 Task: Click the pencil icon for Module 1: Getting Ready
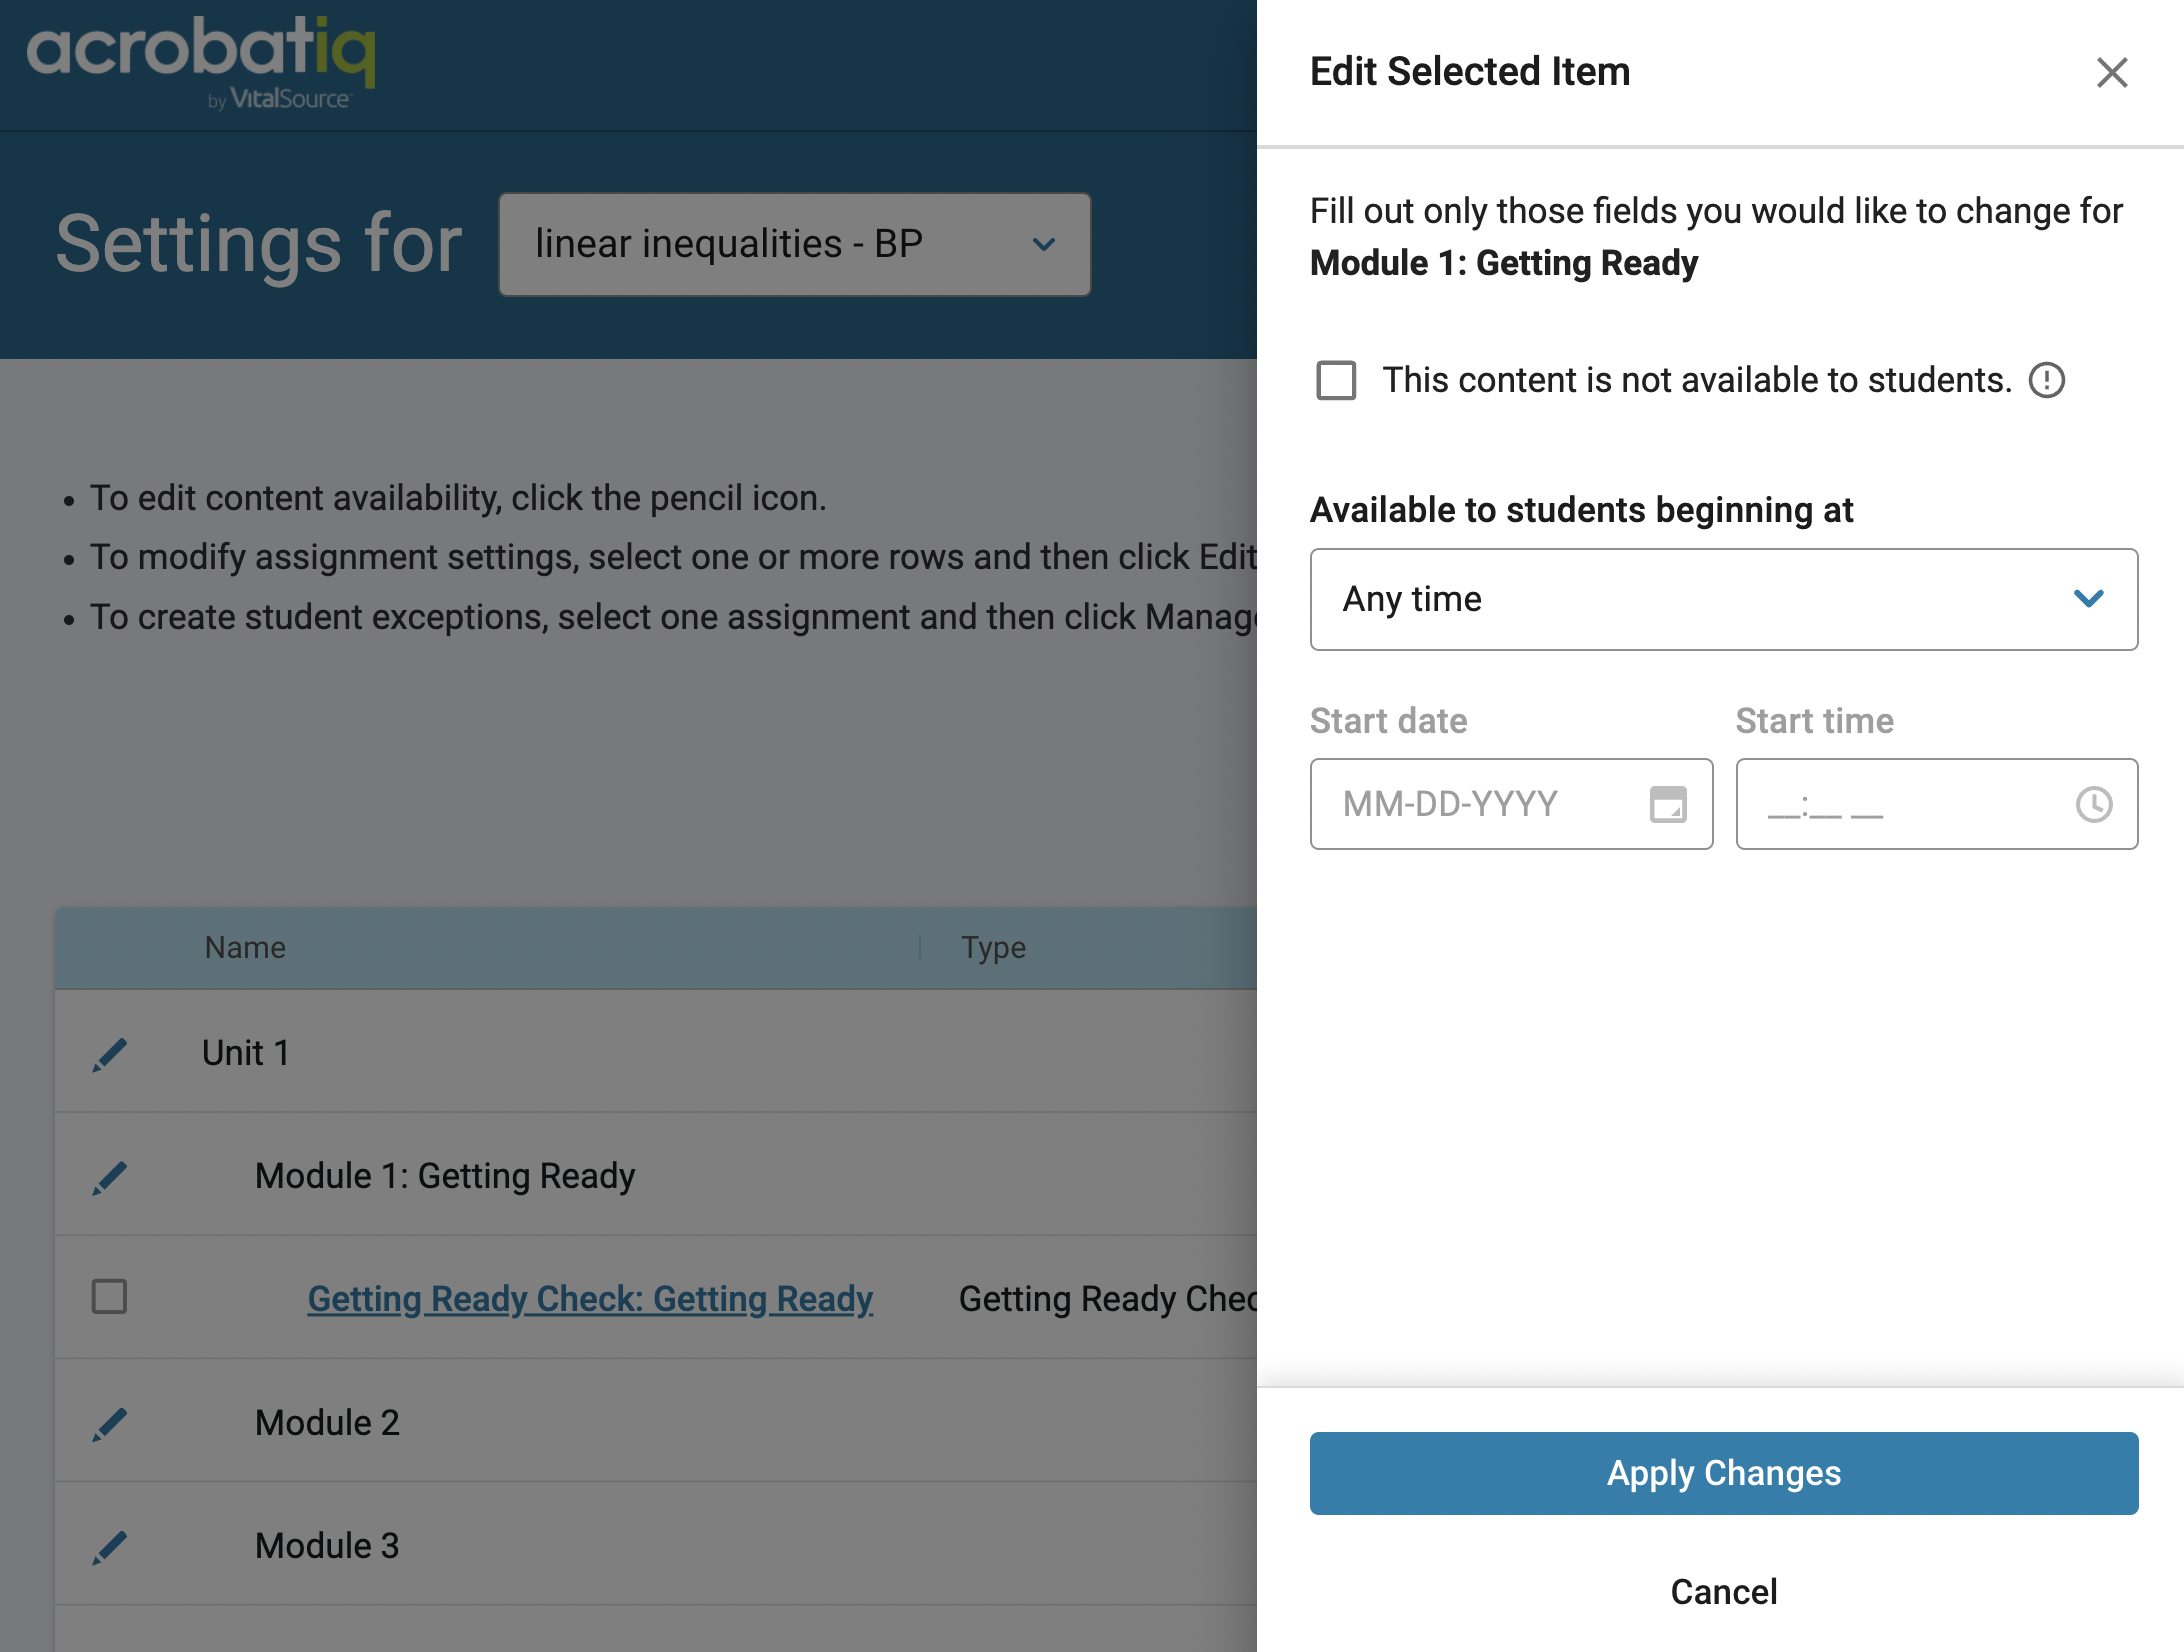click(109, 1177)
